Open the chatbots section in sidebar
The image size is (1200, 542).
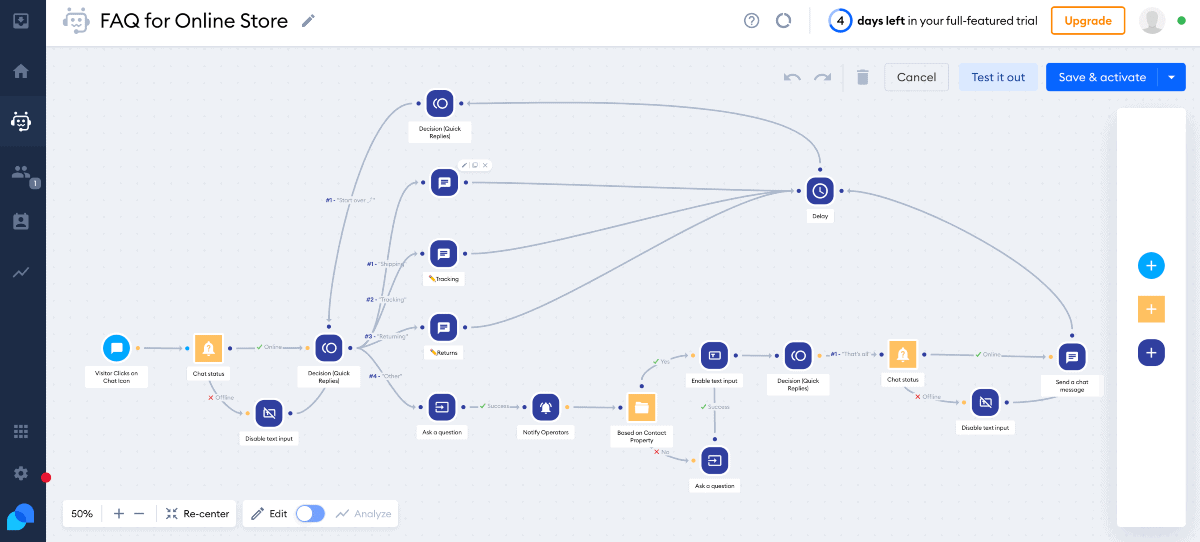[x=21, y=121]
